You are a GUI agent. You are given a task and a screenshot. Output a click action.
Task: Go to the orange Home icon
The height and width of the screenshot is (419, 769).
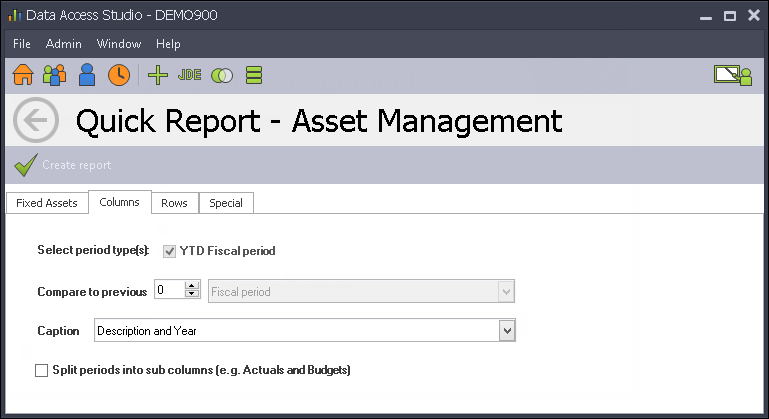coord(23,75)
